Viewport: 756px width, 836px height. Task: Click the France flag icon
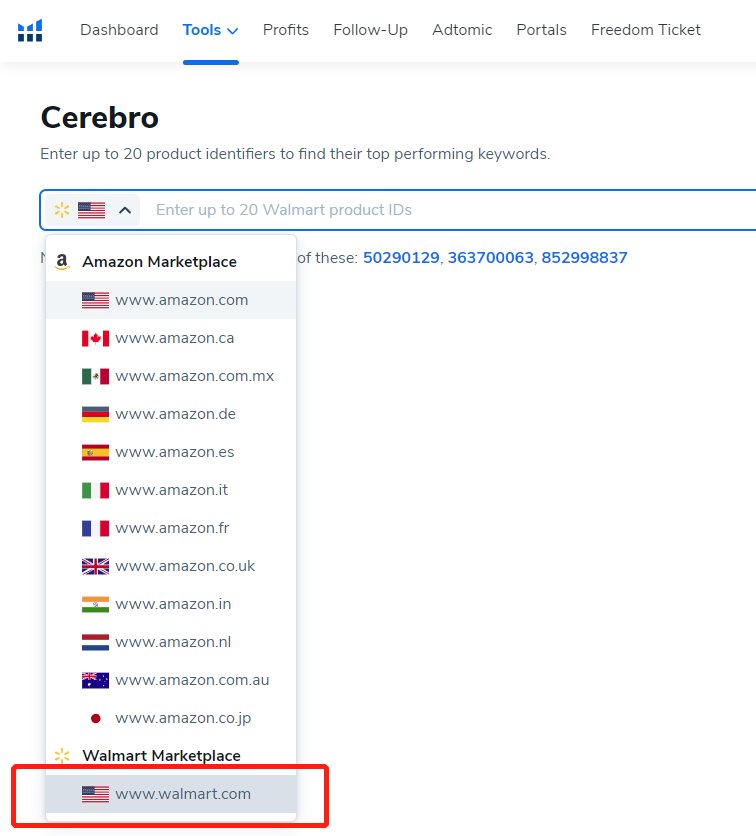coord(95,528)
